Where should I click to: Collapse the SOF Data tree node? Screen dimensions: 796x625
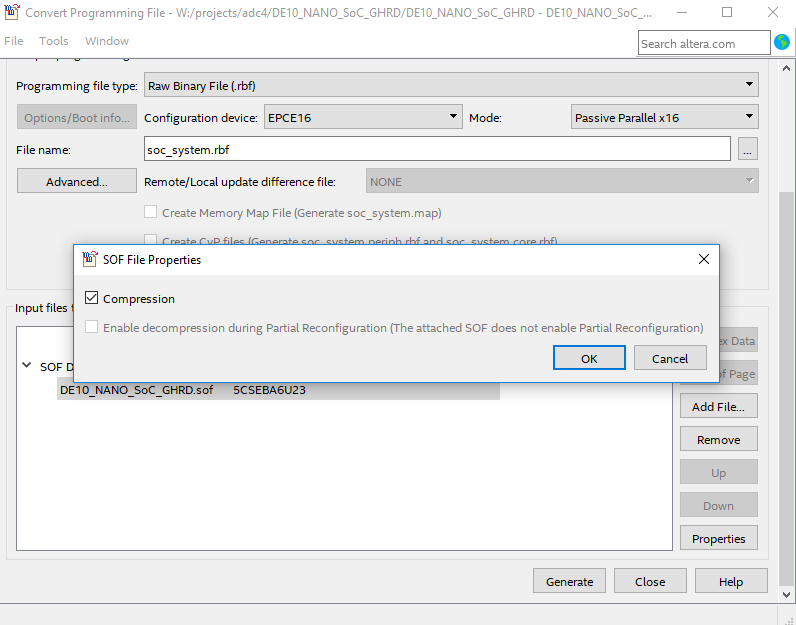click(26, 366)
